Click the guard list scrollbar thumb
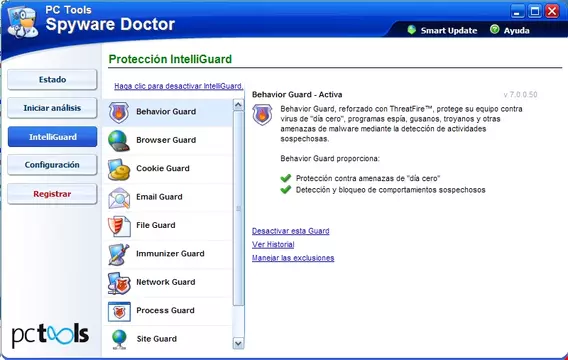 (238, 209)
